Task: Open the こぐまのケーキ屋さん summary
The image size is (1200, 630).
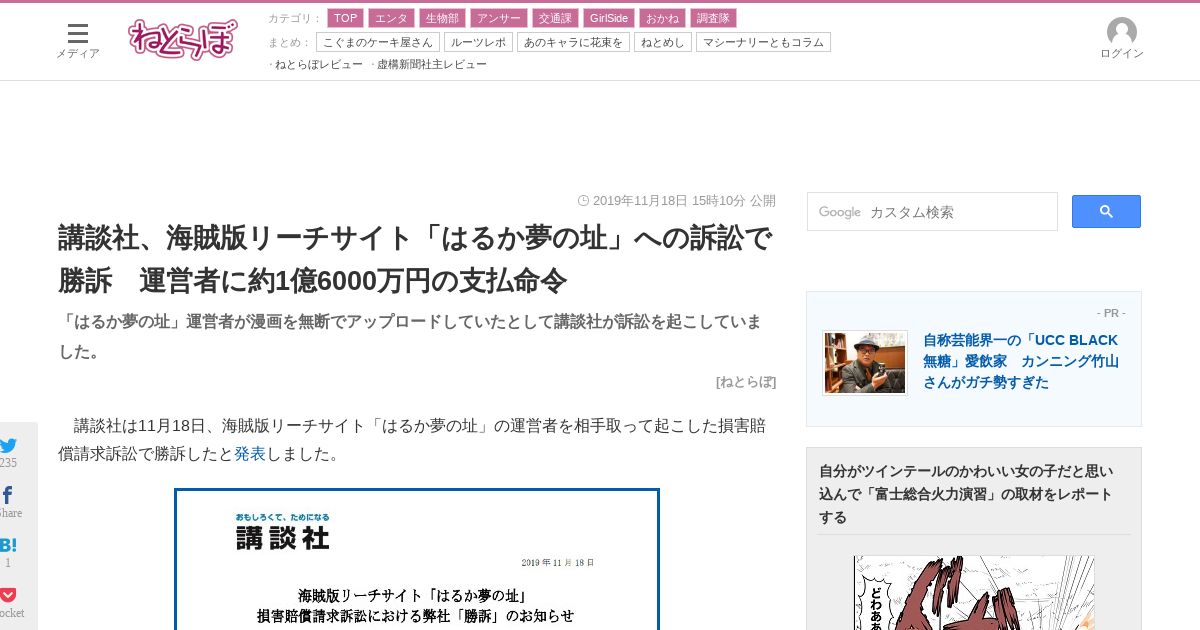Action: tap(378, 42)
